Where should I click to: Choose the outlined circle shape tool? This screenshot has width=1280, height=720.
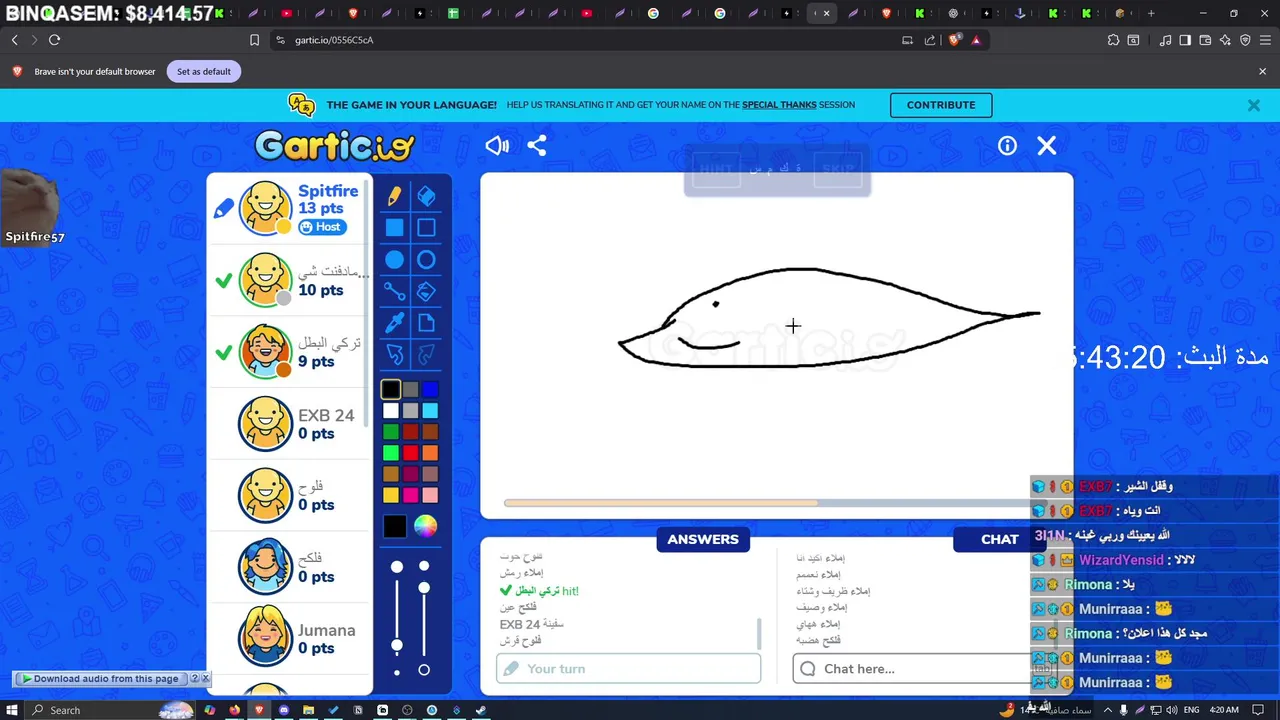426,260
